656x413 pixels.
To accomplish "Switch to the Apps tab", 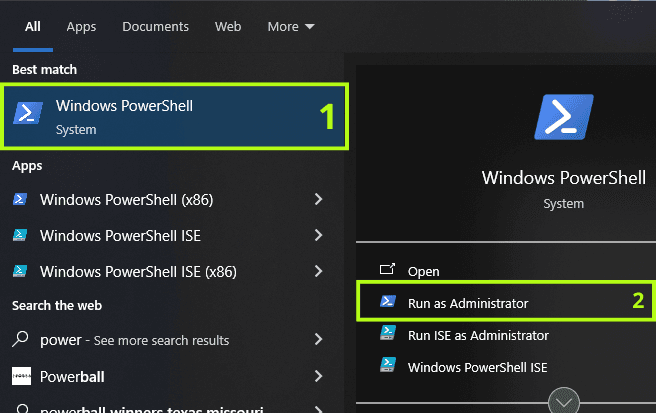I will click(81, 27).
